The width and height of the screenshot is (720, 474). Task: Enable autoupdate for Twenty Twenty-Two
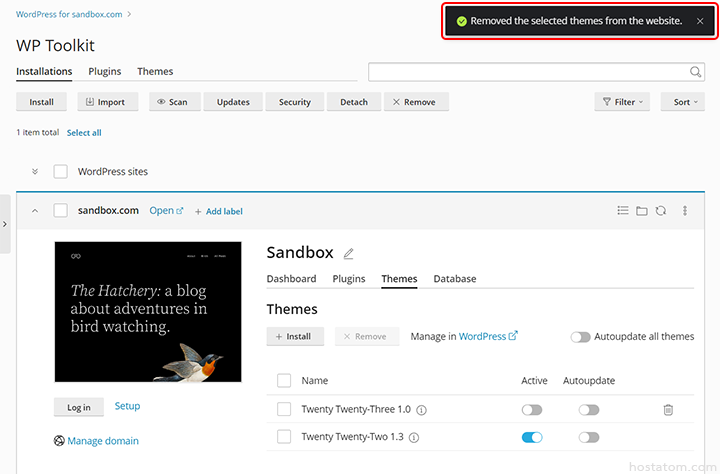tap(589, 437)
